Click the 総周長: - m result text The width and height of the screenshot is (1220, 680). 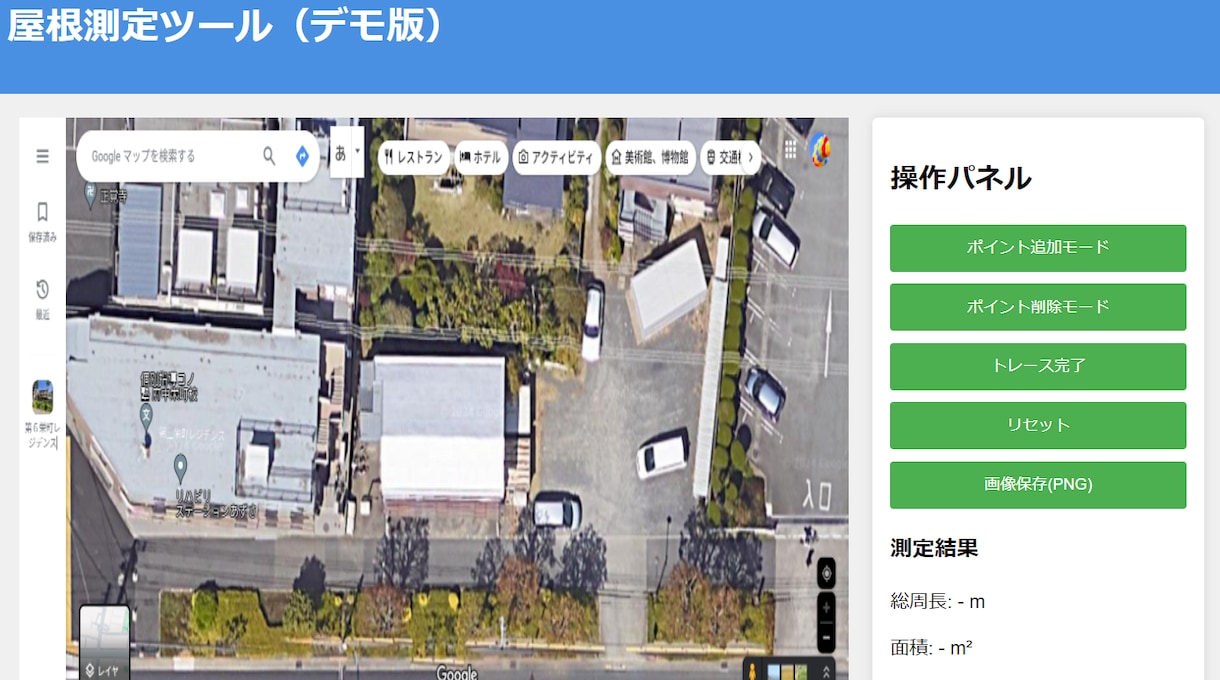coord(938,601)
